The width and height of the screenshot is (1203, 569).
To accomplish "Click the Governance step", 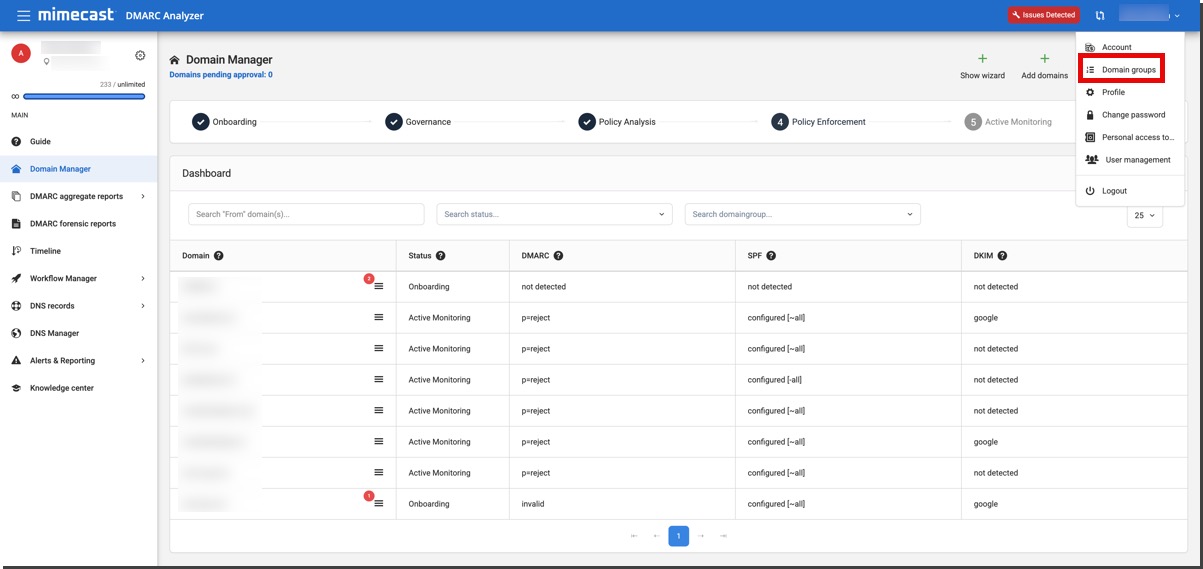I will click(x=418, y=122).
